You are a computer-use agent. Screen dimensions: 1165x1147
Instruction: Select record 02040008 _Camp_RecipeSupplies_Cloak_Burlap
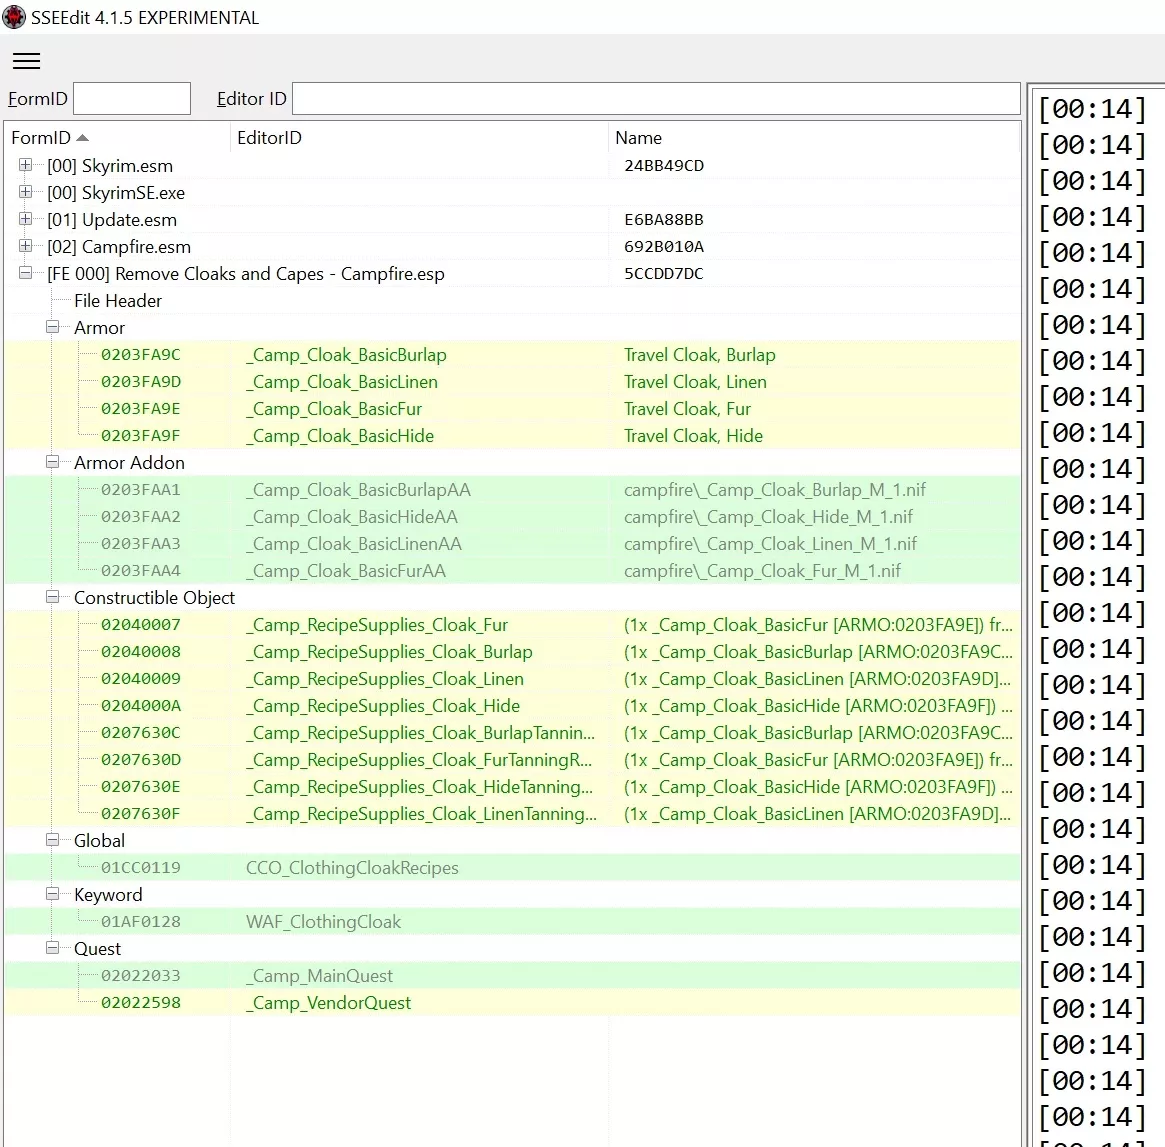[x=513, y=652]
